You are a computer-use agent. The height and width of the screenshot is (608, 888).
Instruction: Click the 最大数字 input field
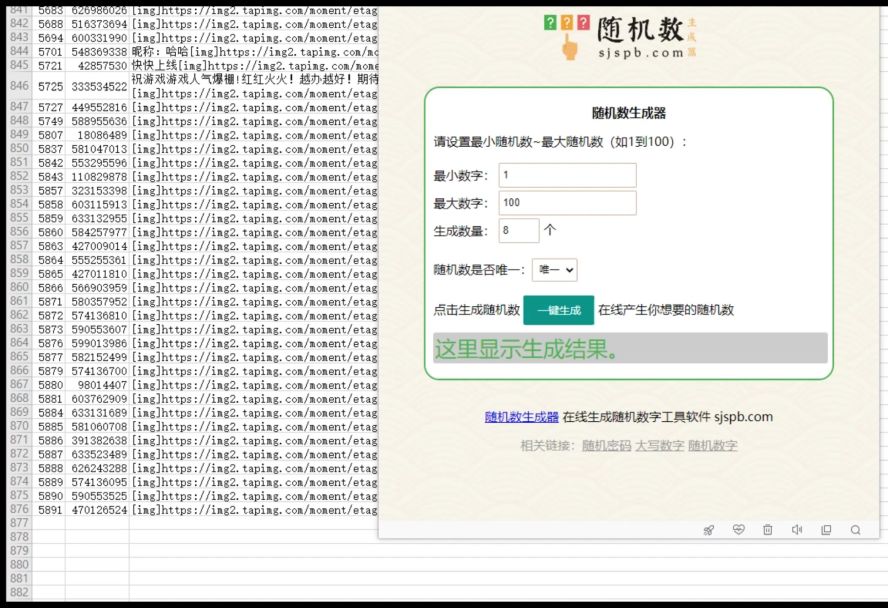click(566, 203)
